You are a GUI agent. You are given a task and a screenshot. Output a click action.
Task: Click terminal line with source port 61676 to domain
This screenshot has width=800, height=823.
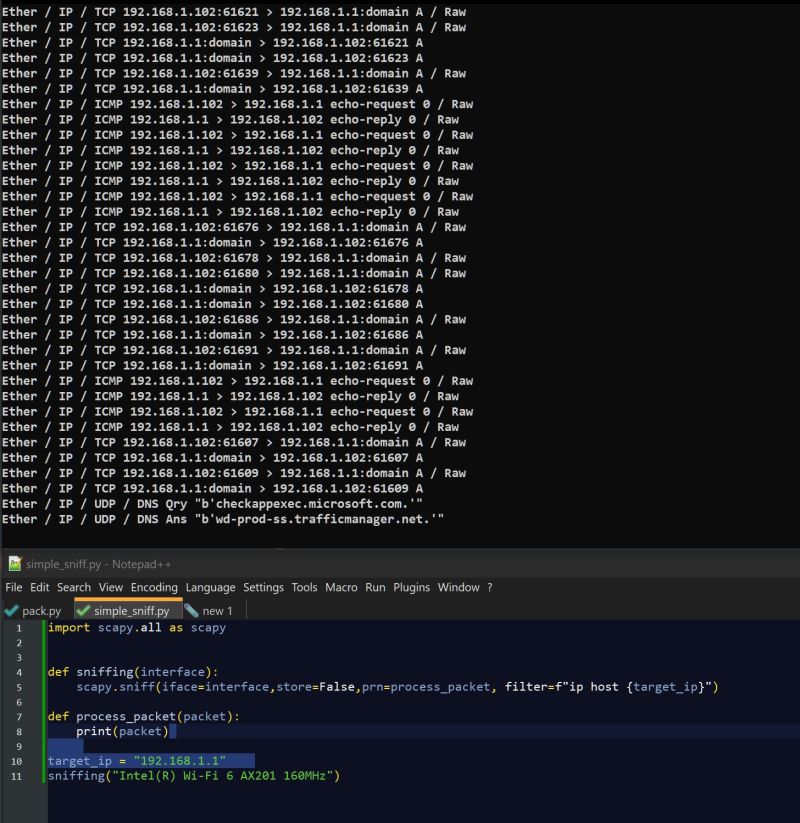tap(234, 227)
